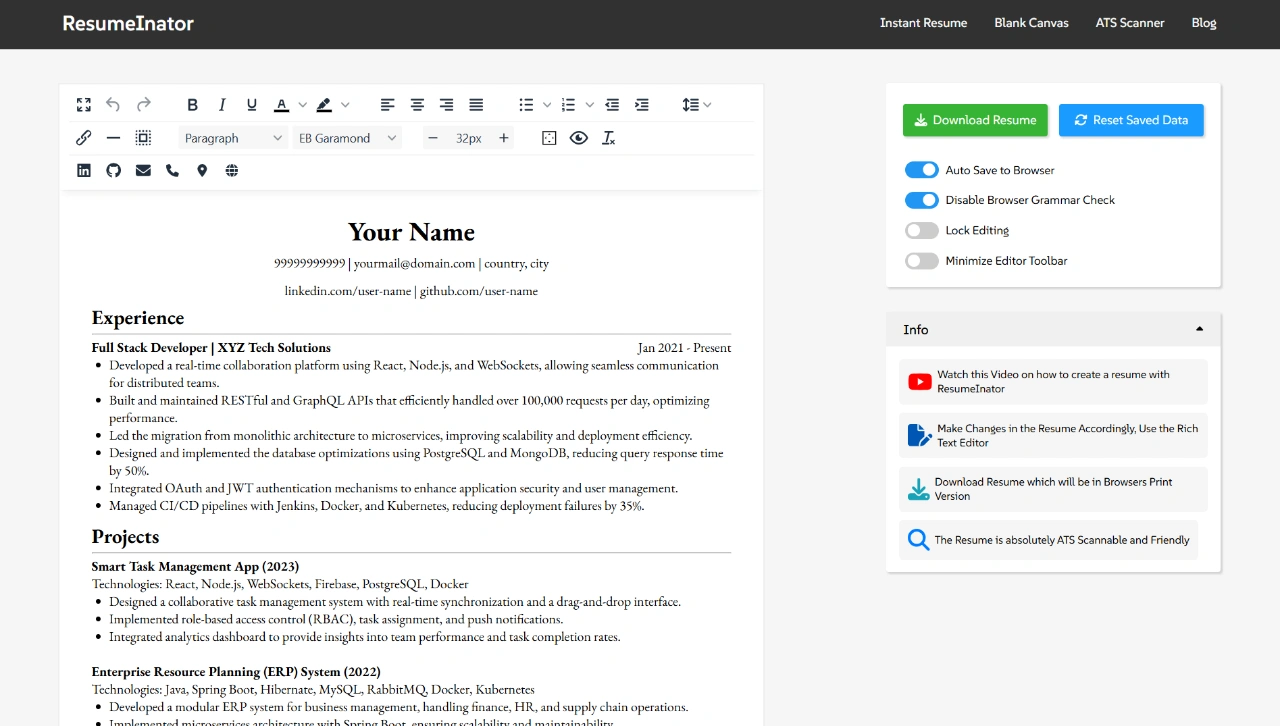1280x726 pixels.
Task: Click the Download Resume button
Action: pos(975,120)
